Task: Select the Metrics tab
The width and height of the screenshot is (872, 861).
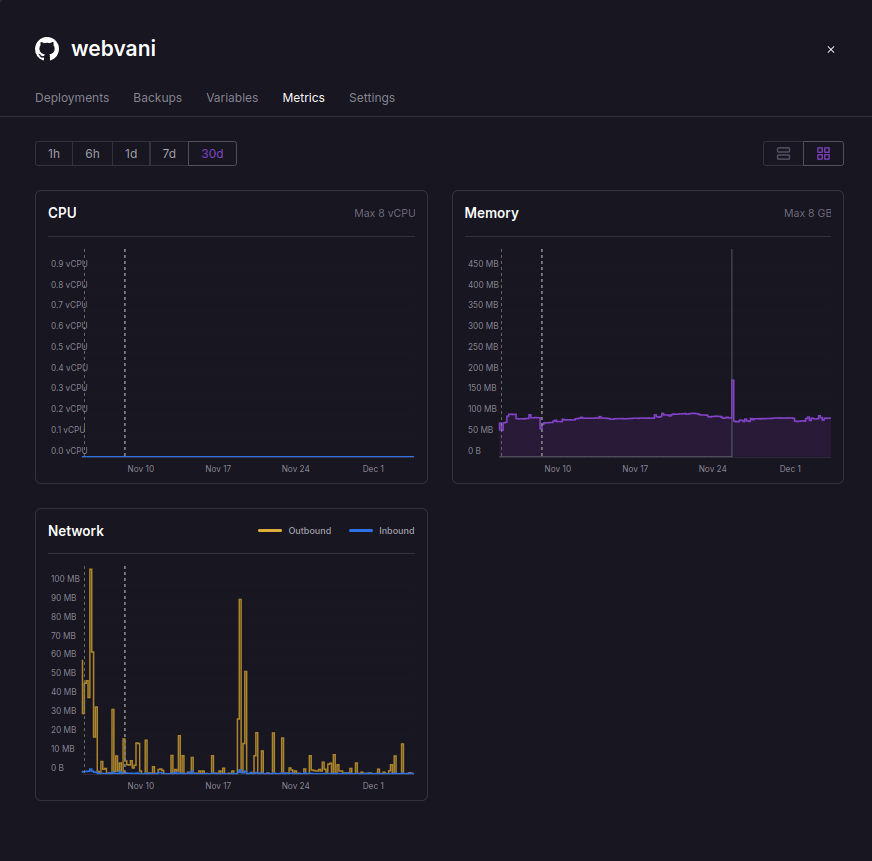Action: [x=303, y=98]
